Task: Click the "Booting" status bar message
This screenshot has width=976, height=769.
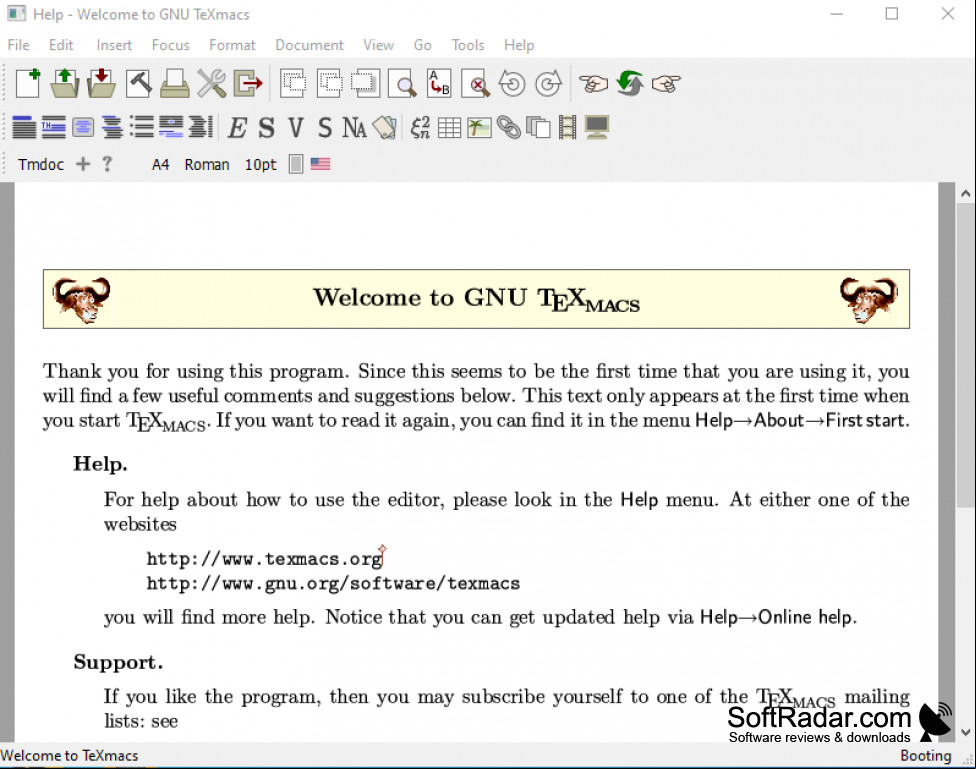Action: (926, 756)
